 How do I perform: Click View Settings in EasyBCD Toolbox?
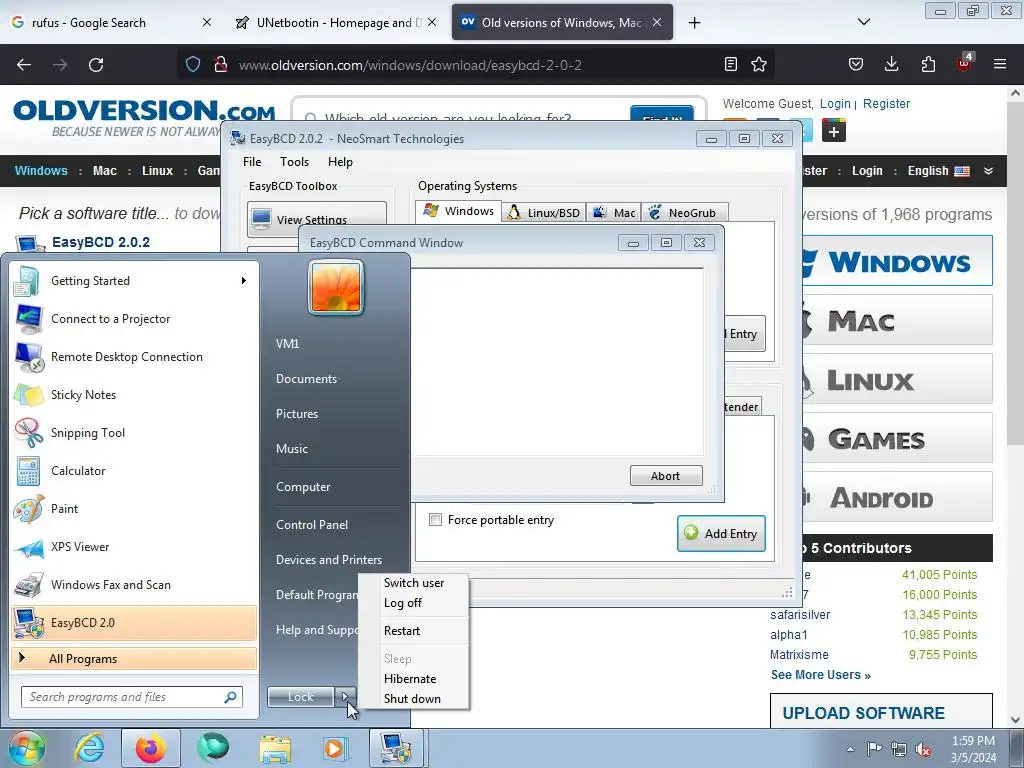[317, 219]
